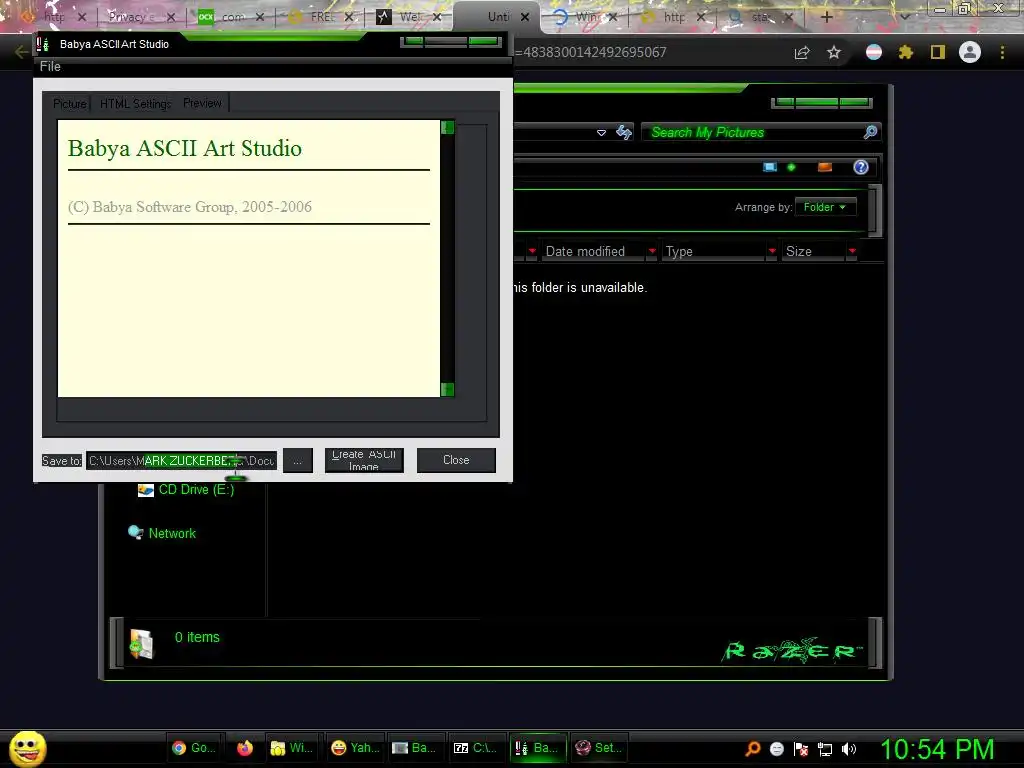Click the Close button in ASCII Art Studio
Image resolution: width=1024 pixels, height=768 pixels.
click(456, 460)
